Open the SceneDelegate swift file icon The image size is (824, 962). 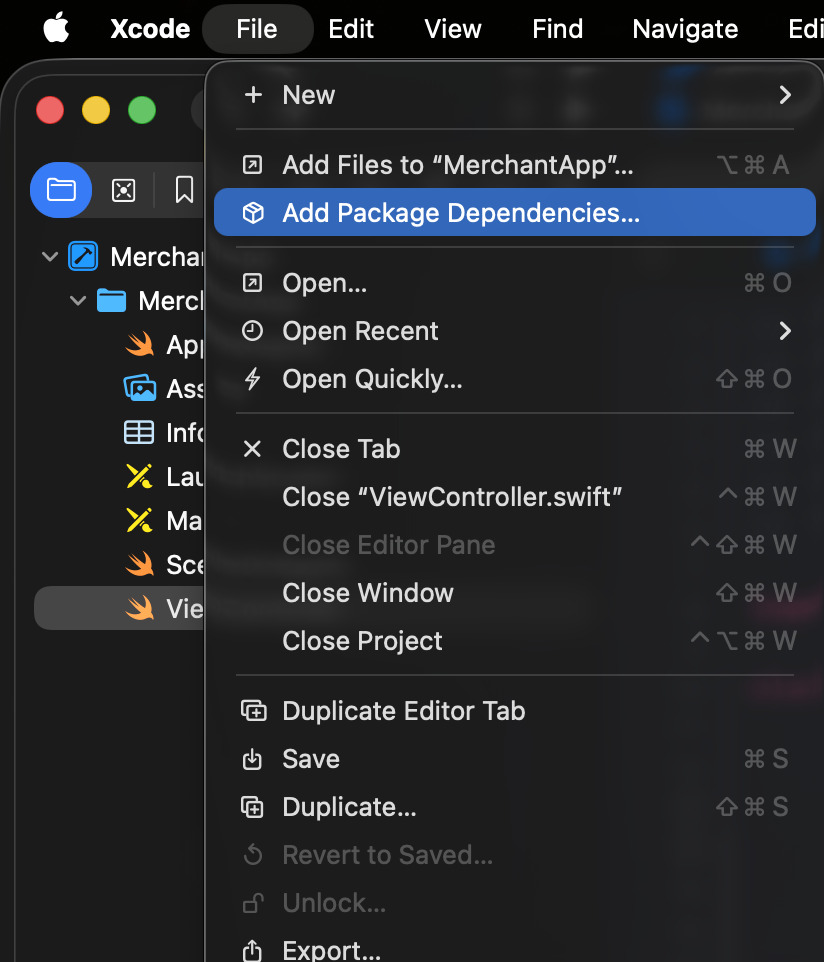[x=140, y=564]
